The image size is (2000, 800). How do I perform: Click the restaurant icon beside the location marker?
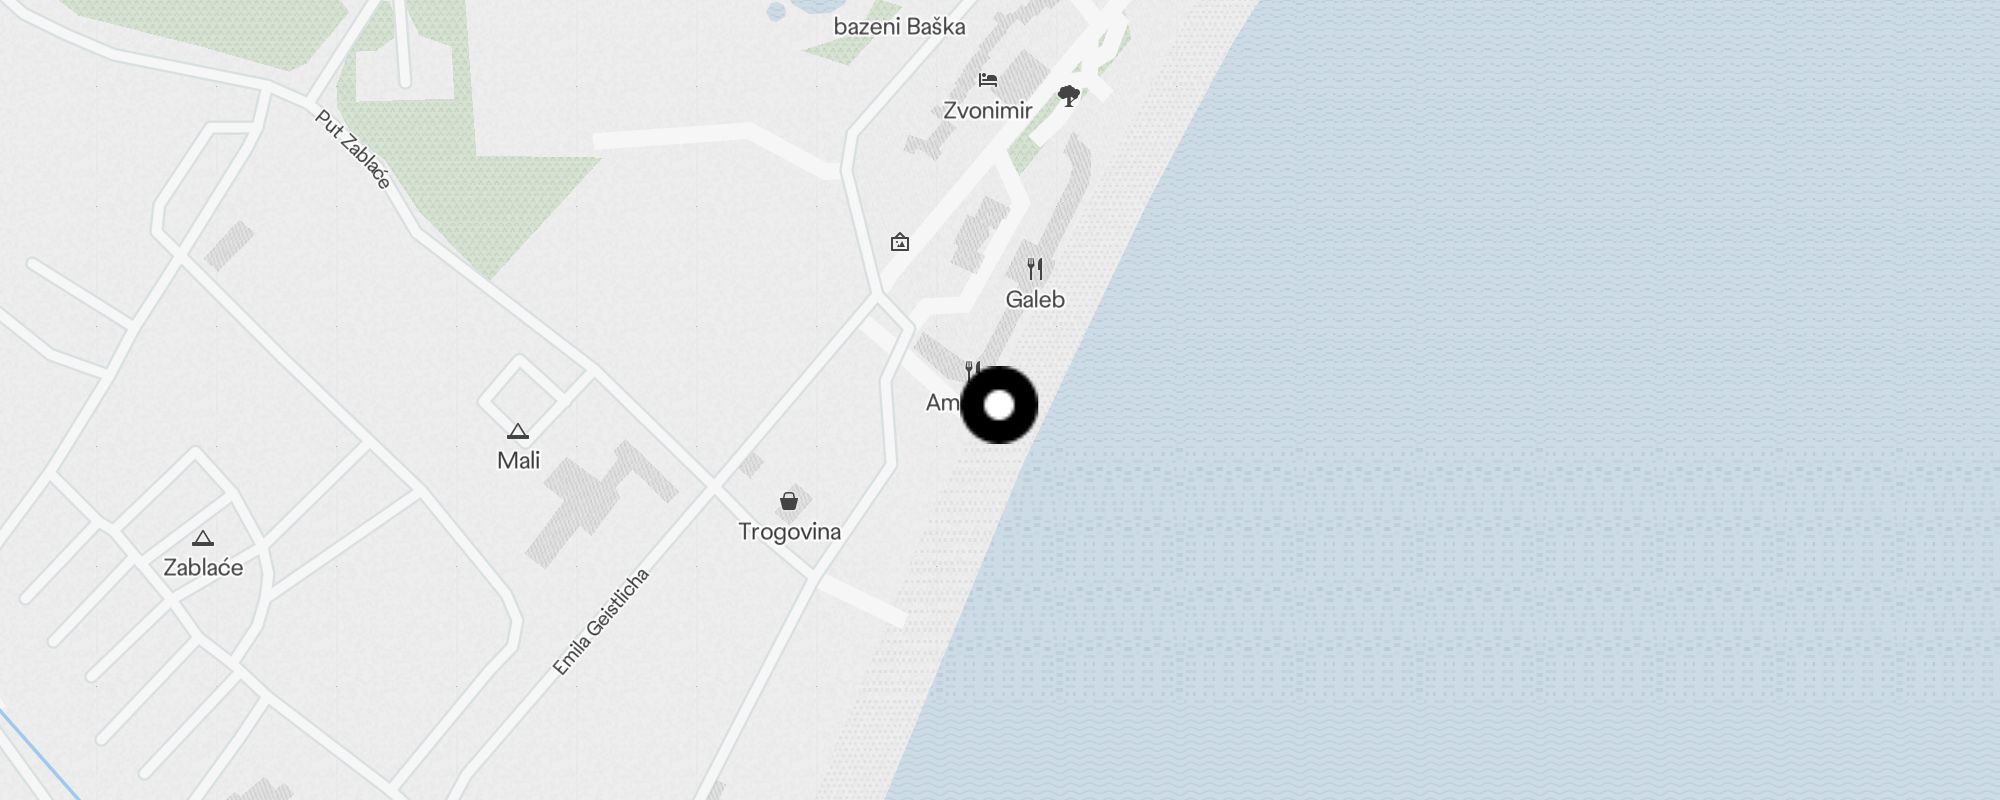(971, 370)
